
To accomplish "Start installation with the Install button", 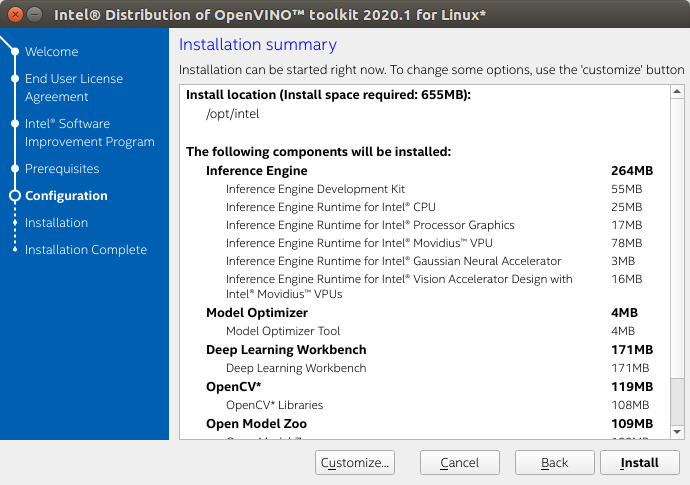I will point(639,463).
